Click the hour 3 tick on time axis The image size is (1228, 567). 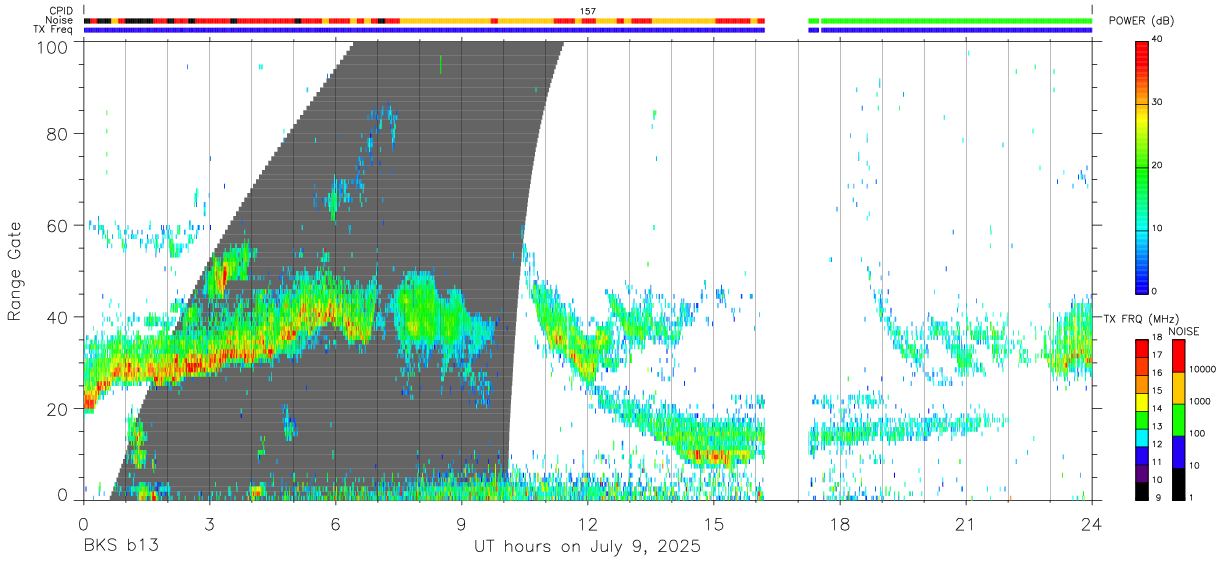(x=209, y=524)
